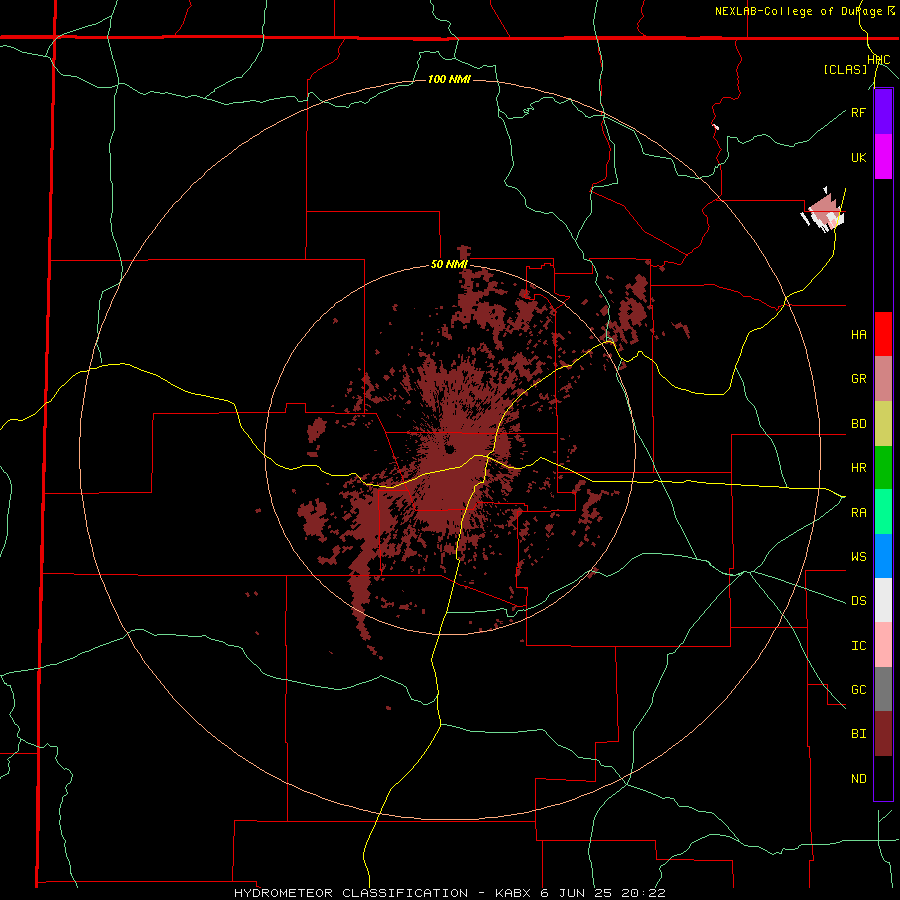Click the DS white legend swatch
900x900 pixels.
coord(883,600)
